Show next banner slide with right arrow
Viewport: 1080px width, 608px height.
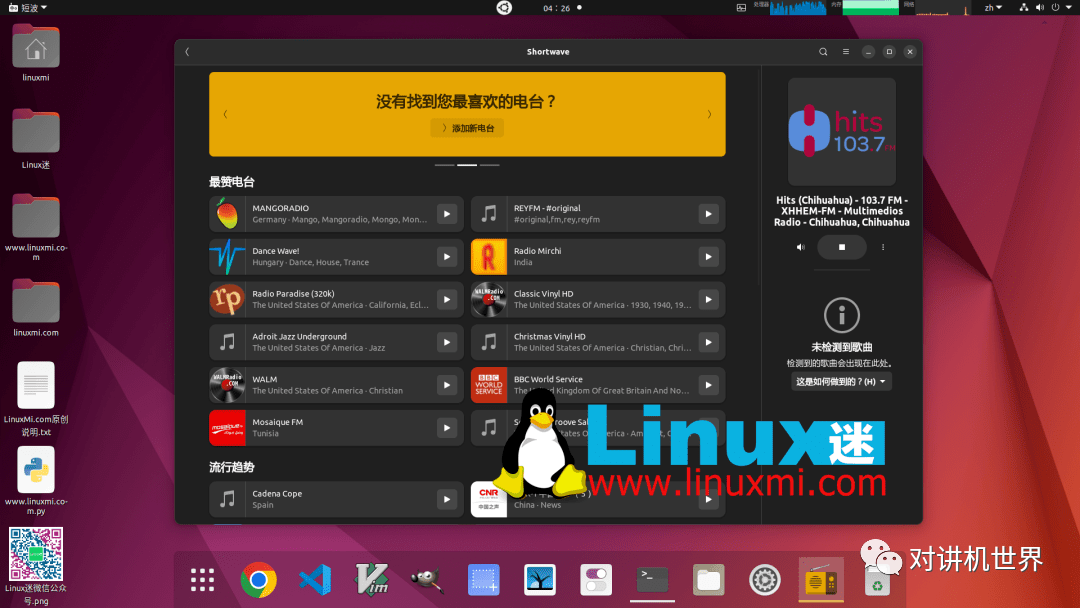pyautogui.click(x=709, y=114)
